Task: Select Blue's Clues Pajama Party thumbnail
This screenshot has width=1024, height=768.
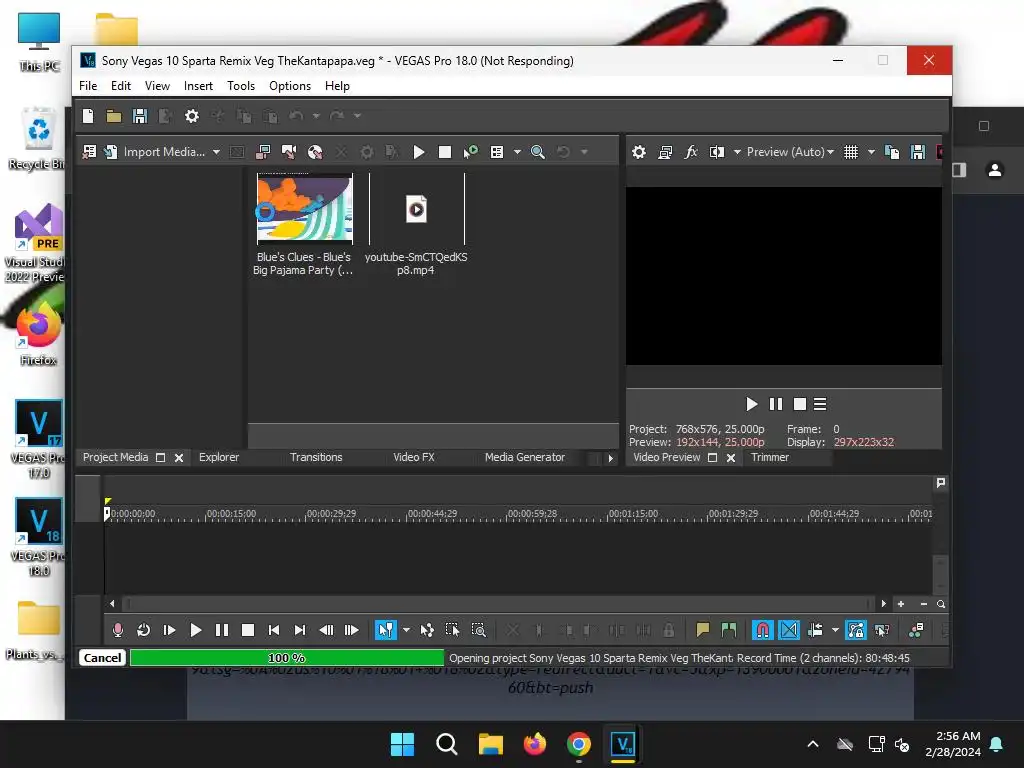Action: pyautogui.click(x=304, y=208)
